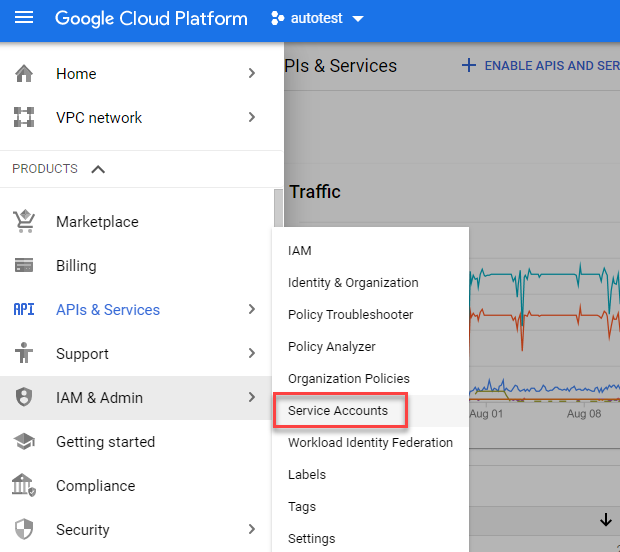Screen dimensions: 620x552
Task: Expand the Home submenu chevron
Action: click(251, 73)
